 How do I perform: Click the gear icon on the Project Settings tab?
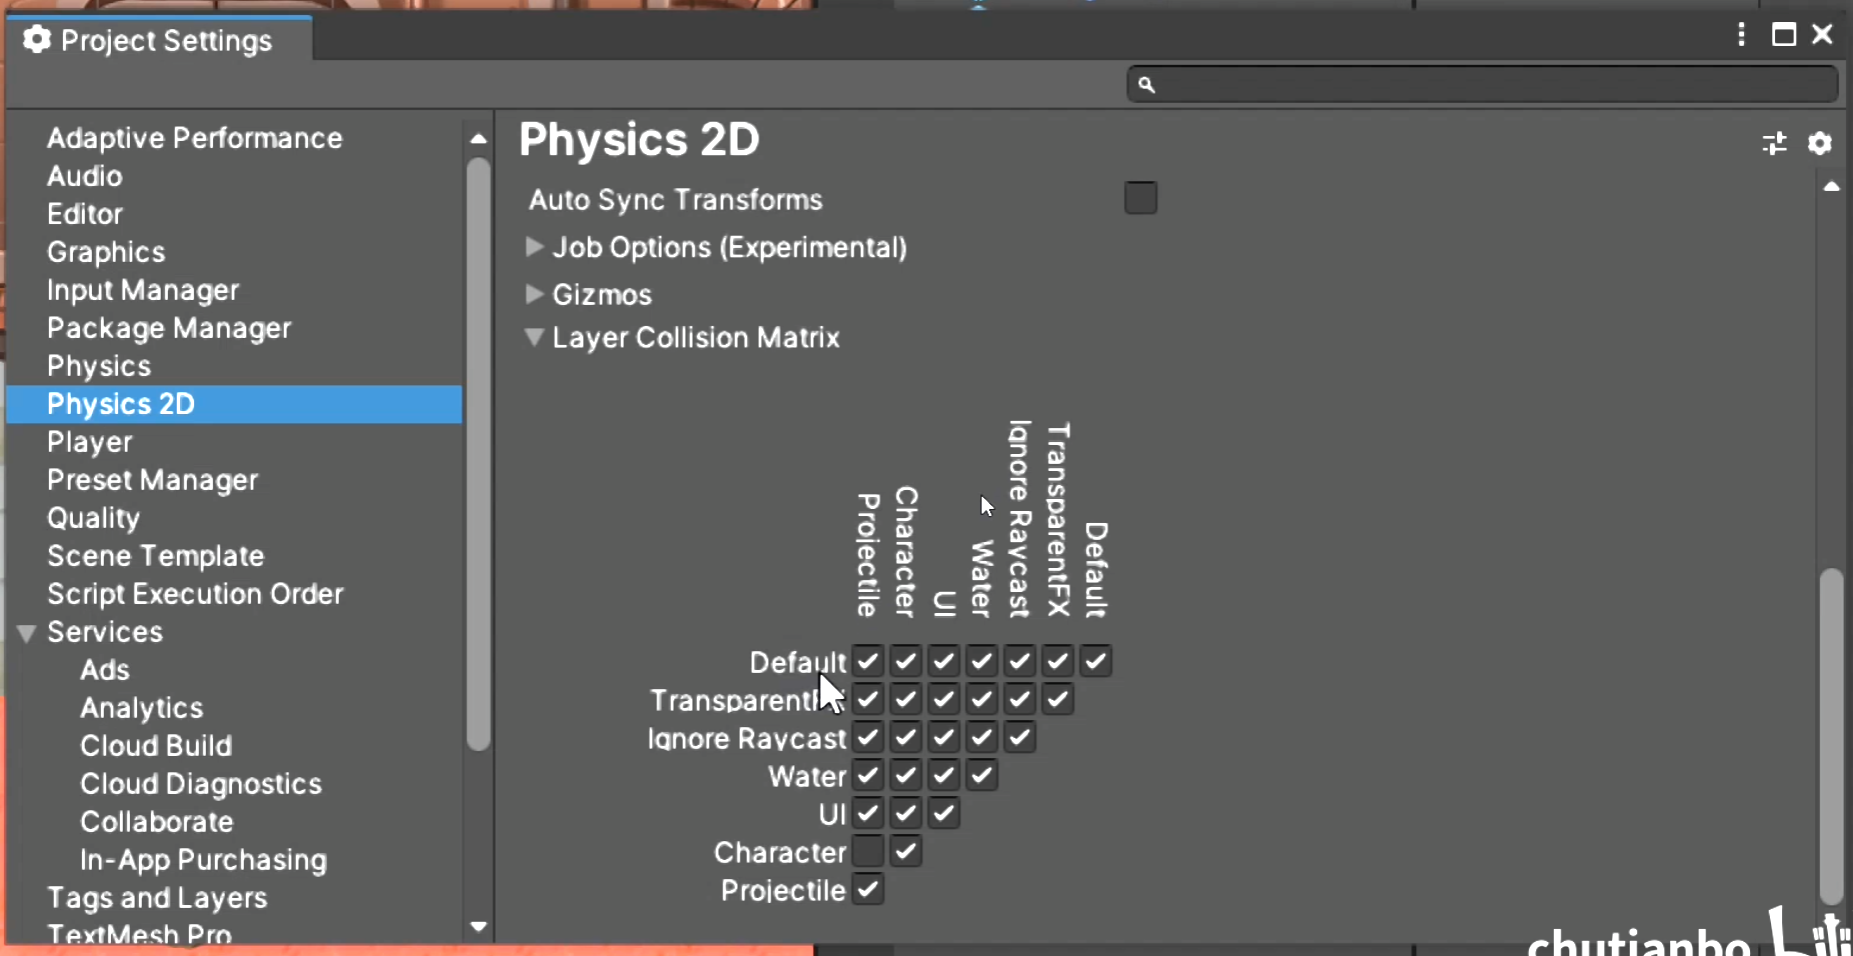point(37,40)
